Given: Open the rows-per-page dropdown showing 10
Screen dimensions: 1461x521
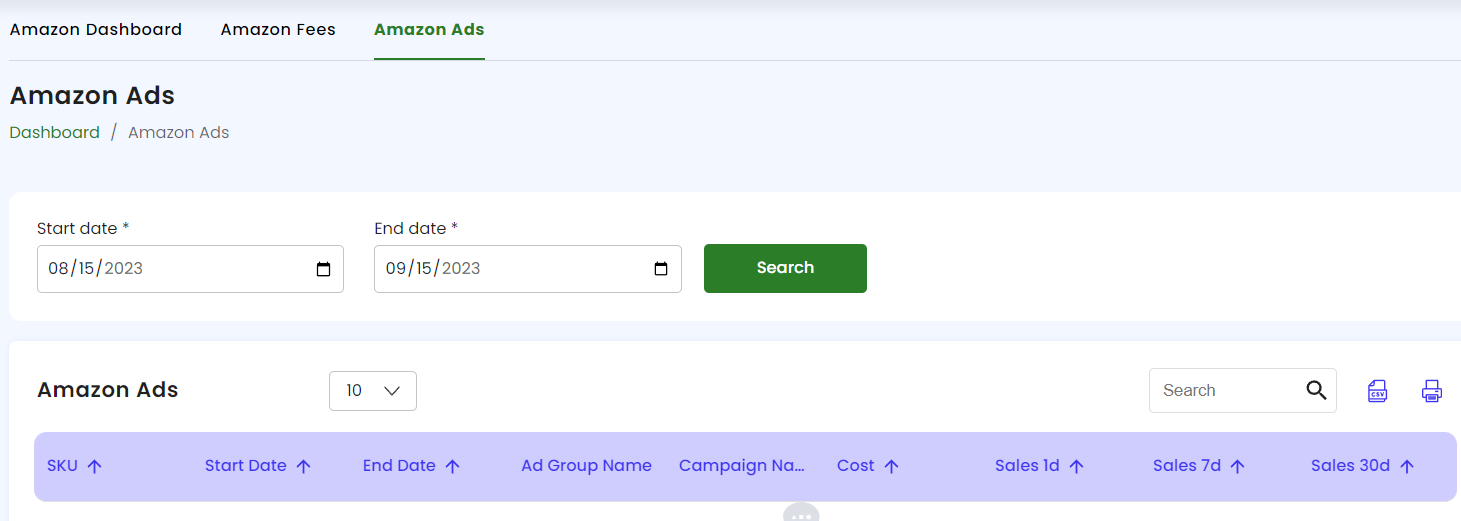Looking at the screenshot, I should click(373, 391).
